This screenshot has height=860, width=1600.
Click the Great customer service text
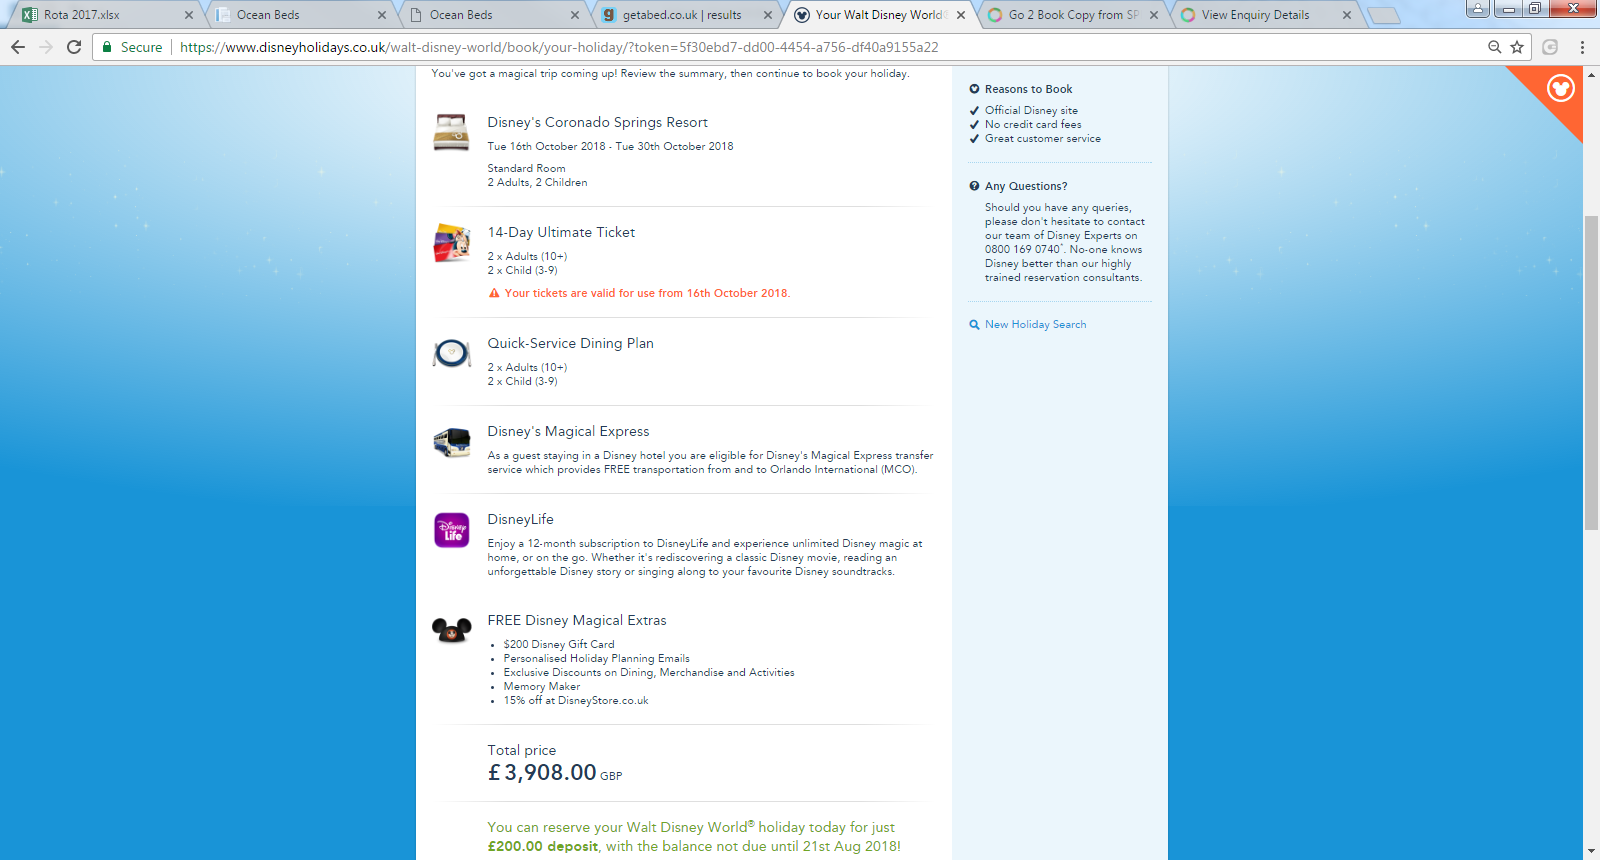point(1043,138)
